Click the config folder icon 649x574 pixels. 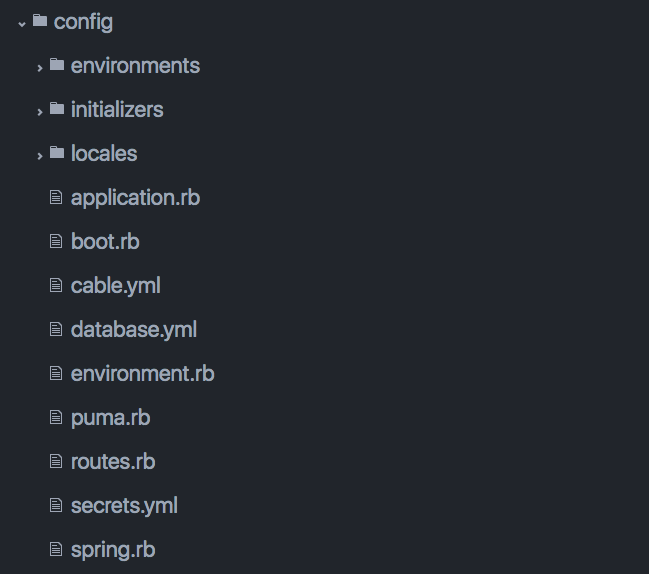[x=40, y=20]
